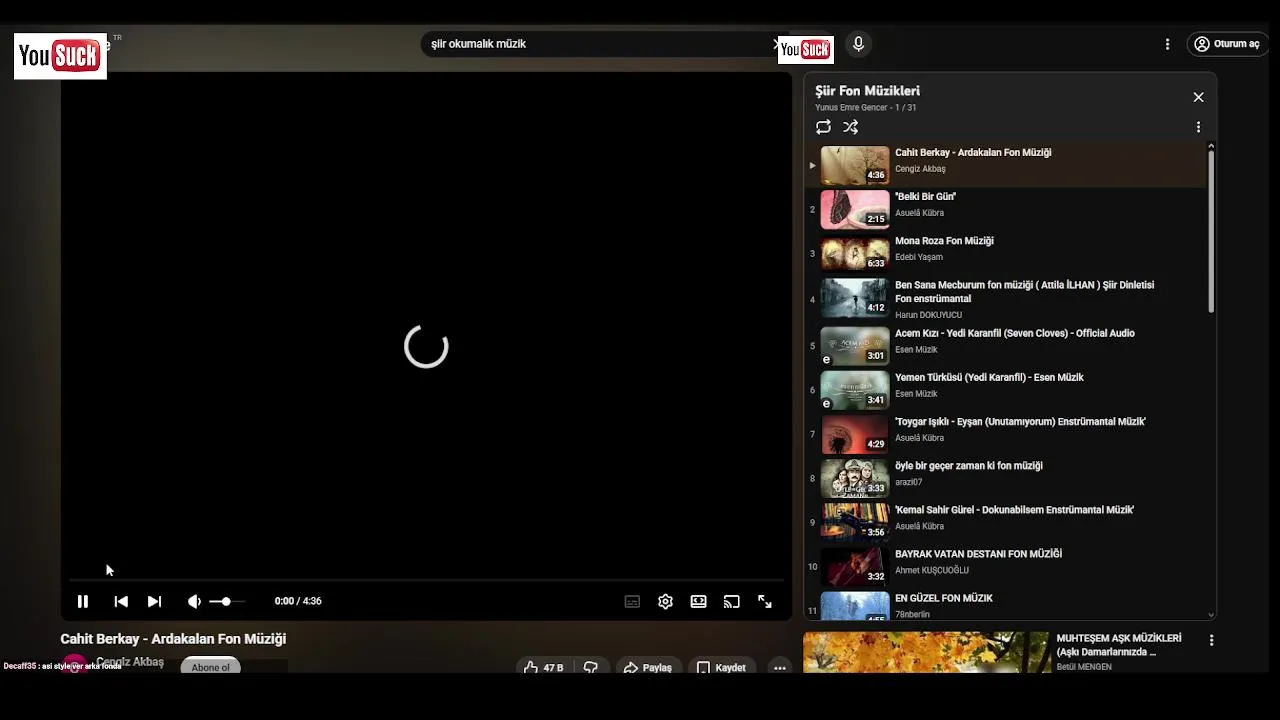Click the search box text

[x=478, y=44]
